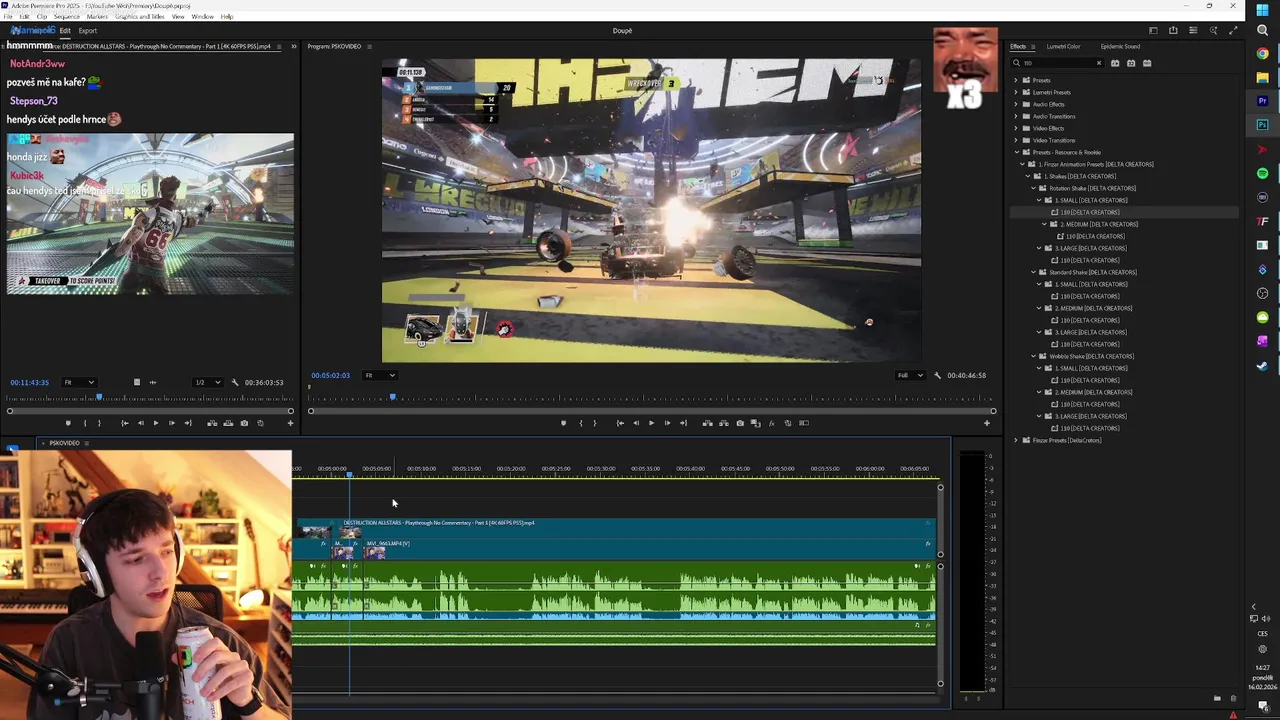The width and height of the screenshot is (1280, 720).
Task: Expand the Video Transitions folder
Action: click(x=1016, y=140)
